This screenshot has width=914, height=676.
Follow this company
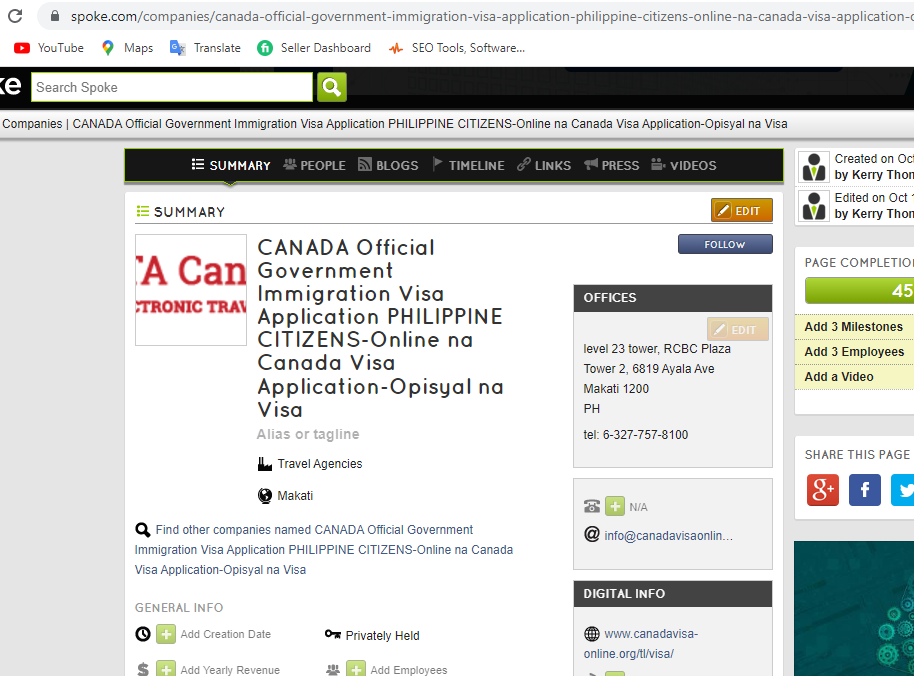point(725,244)
